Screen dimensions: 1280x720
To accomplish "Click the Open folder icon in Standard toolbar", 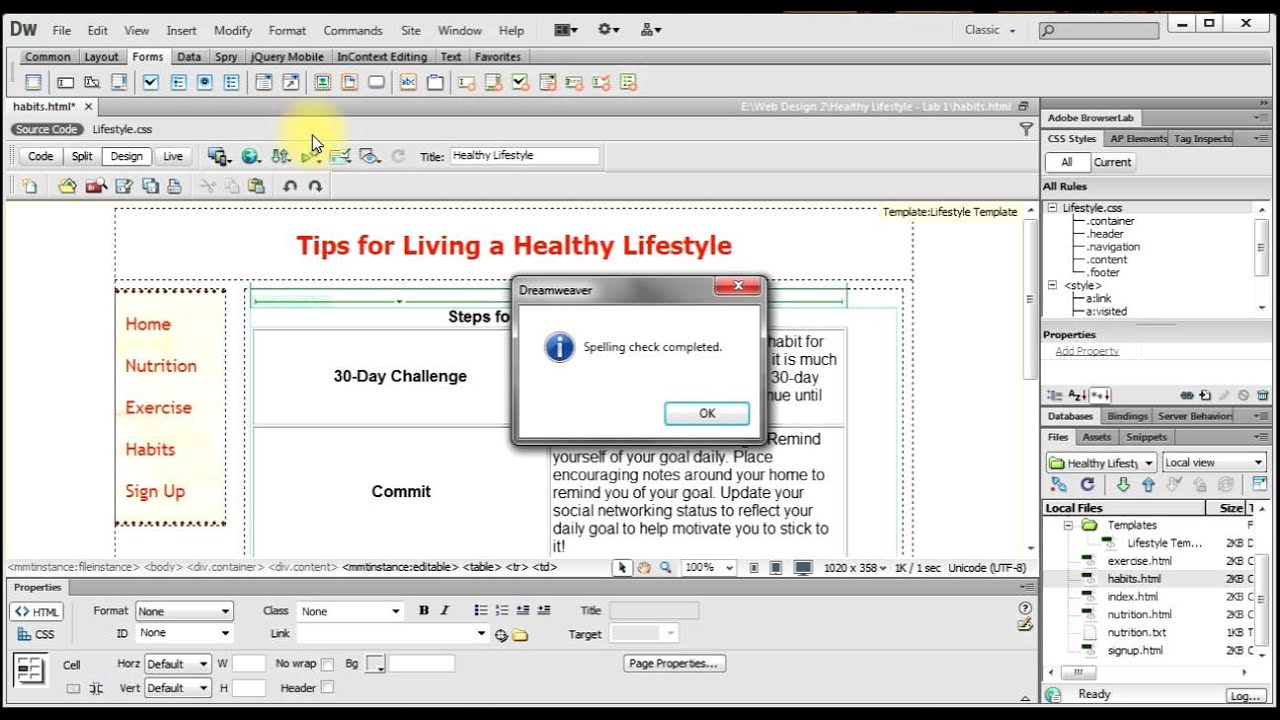I will (x=67, y=185).
